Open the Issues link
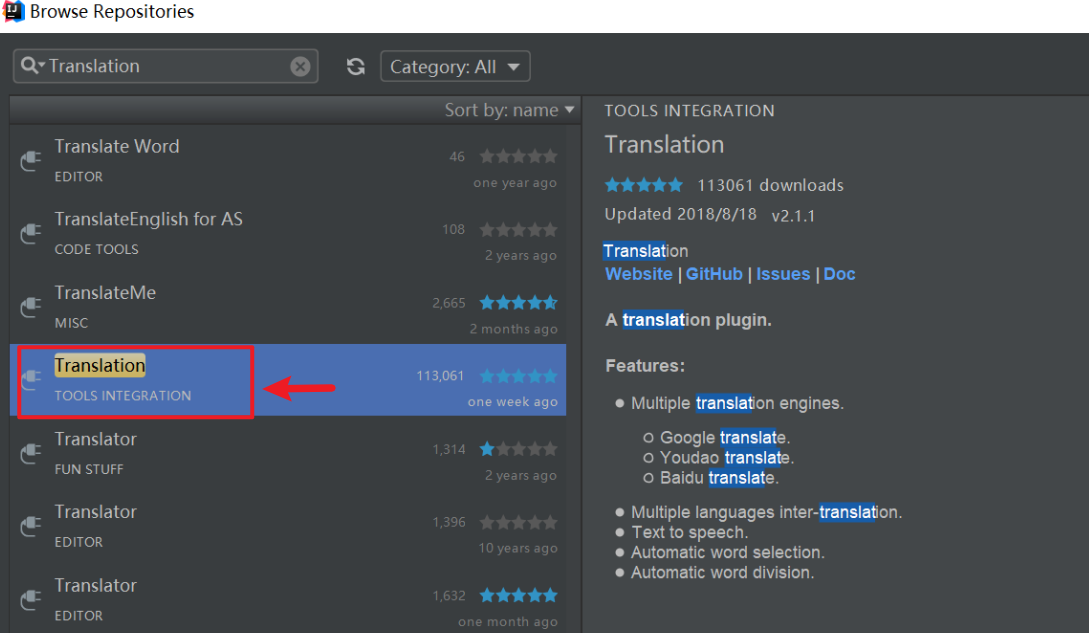 click(x=782, y=274)
